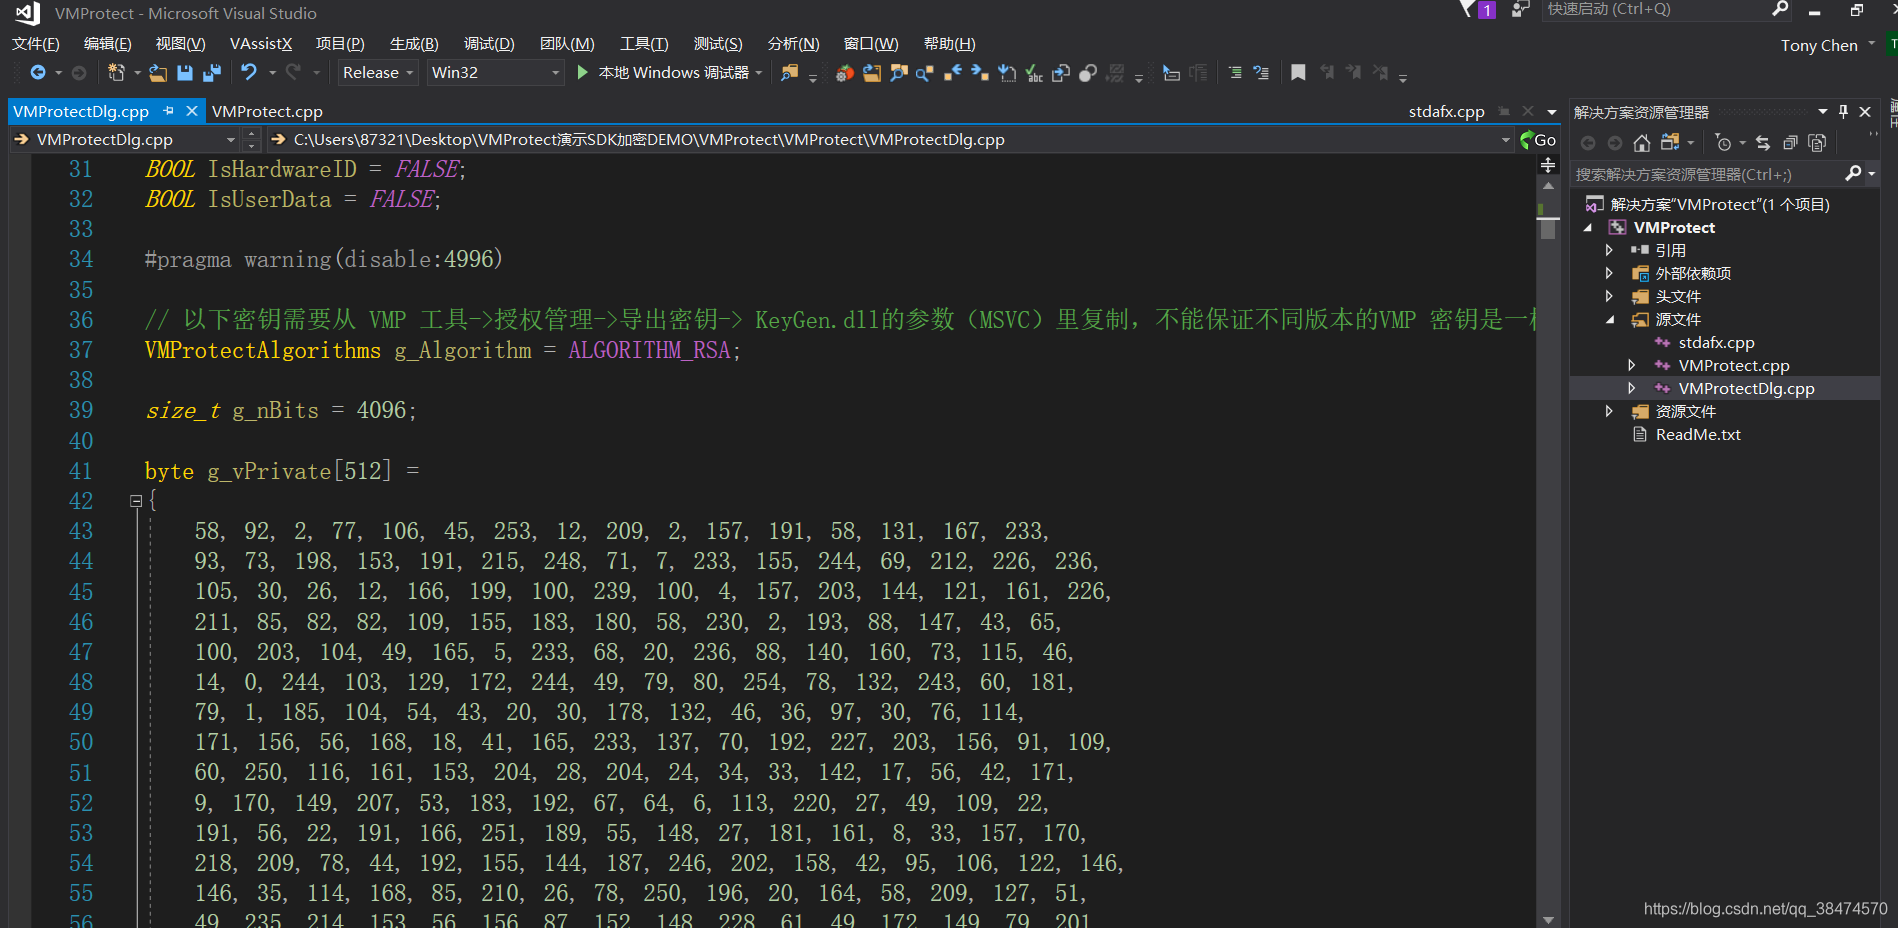Switch to the VMProtect.cpp tab

(267, 111)
